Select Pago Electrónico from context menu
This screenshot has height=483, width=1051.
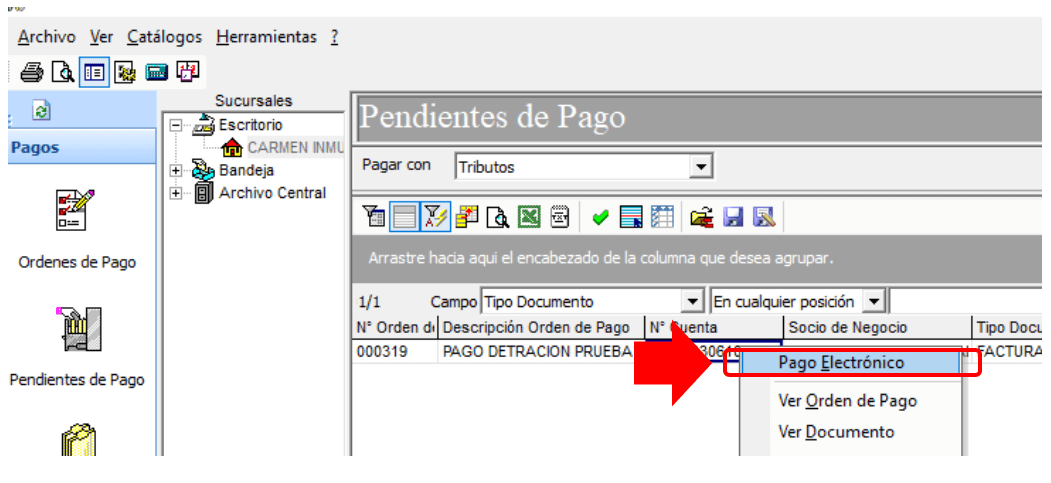pos(842,362)
